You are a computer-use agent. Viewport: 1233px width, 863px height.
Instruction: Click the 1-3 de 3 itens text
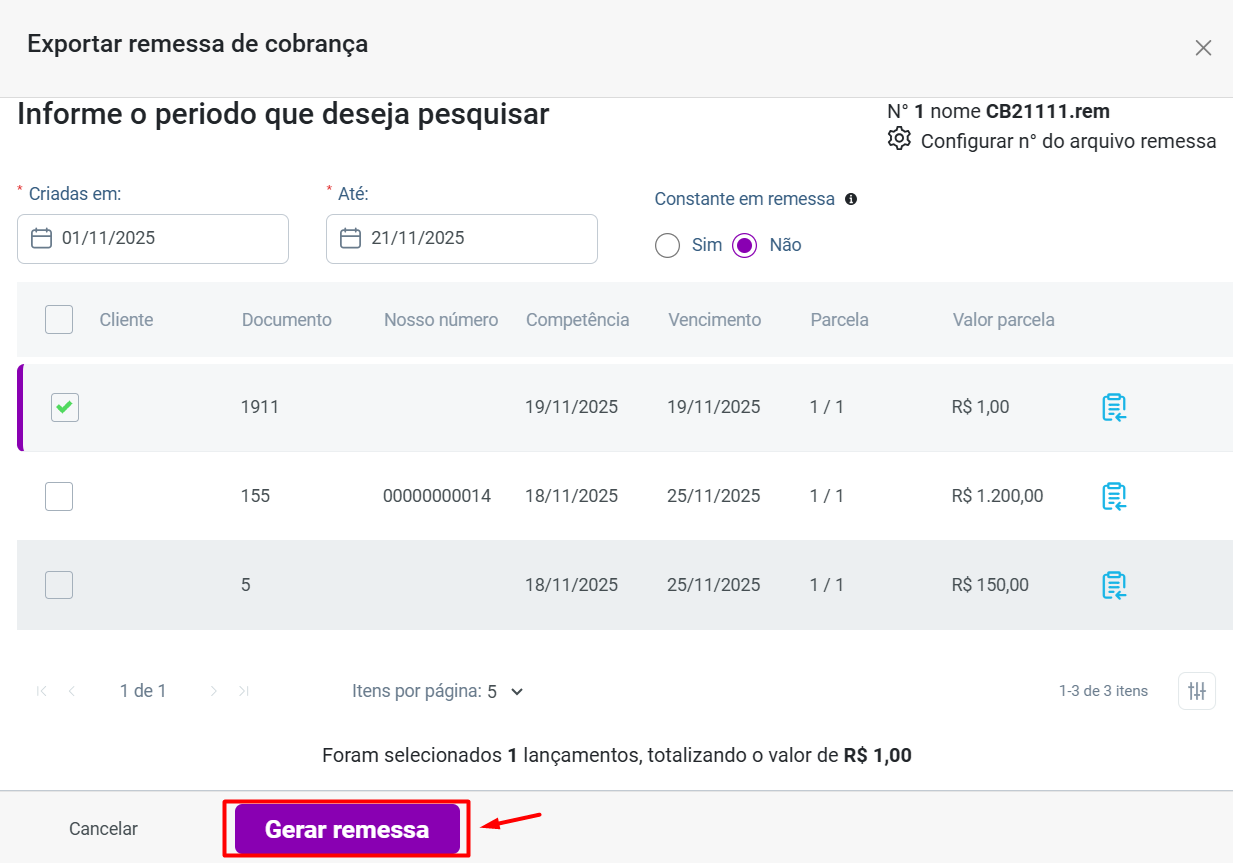coord(1103,691)
